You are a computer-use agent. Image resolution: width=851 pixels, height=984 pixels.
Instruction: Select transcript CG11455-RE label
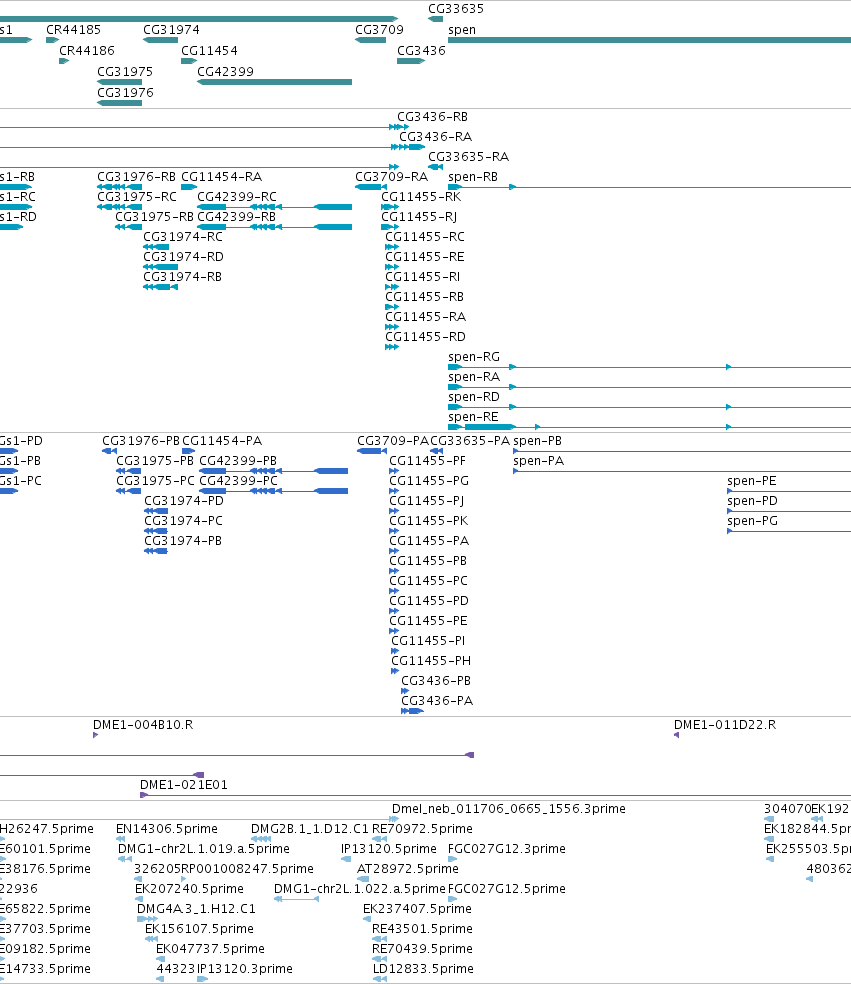click(425, 257)
